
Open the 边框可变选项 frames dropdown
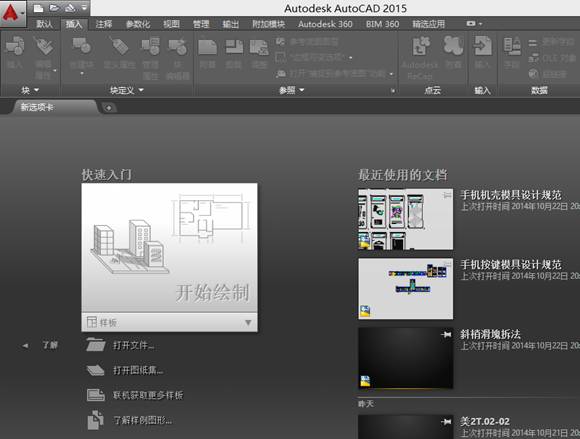[x=350, y=58]
